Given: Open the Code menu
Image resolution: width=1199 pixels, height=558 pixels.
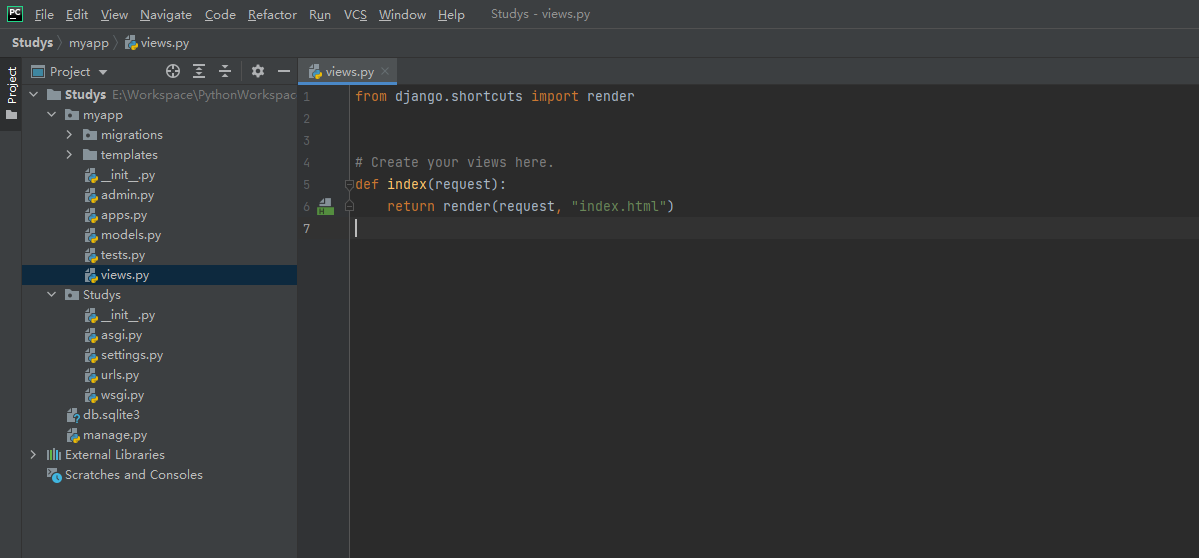Looking at the screenshot, I should click(220, 15).
